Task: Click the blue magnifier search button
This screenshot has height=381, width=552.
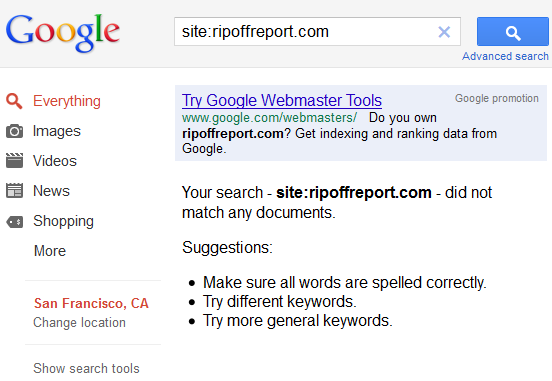Action: (x=513, y=32)
